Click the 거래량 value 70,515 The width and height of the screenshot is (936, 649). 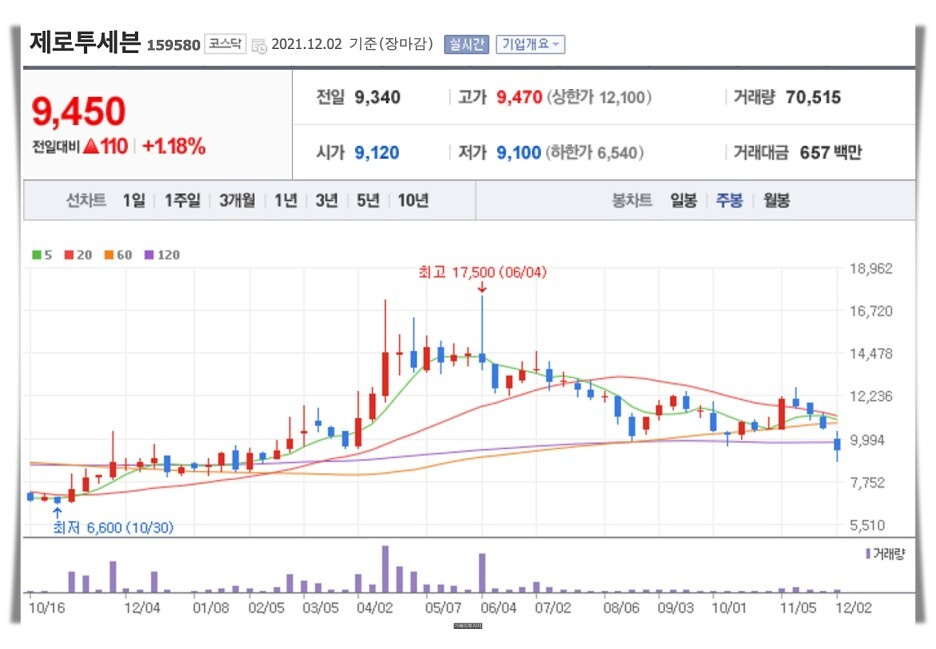click(x=813, y=97)
